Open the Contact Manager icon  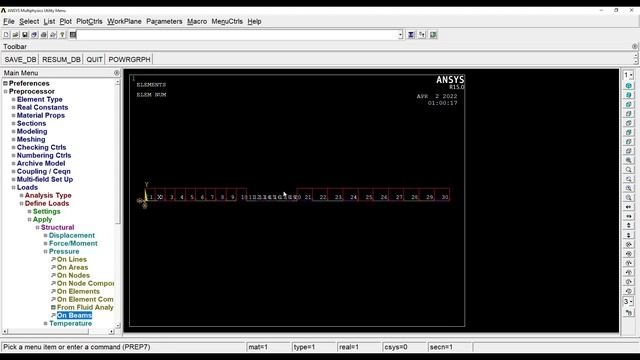[433, 35]
